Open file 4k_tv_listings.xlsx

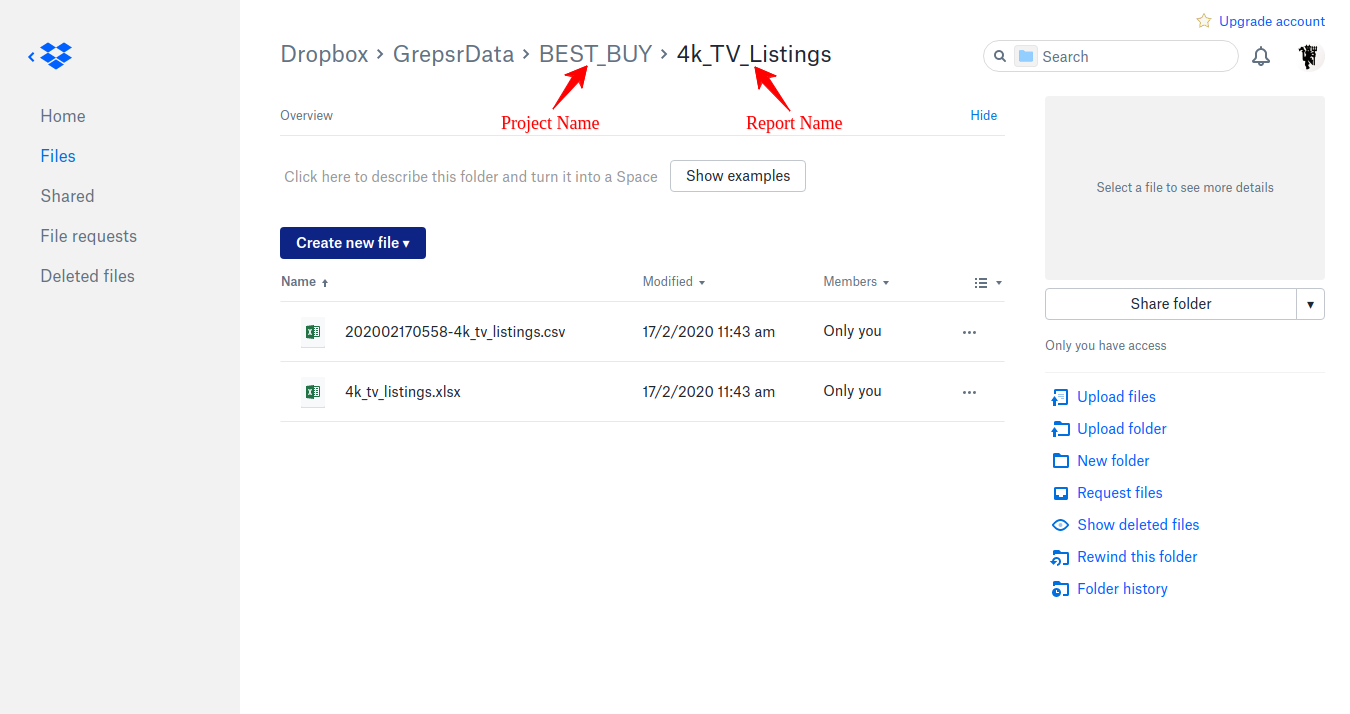(x=403, y=392)
